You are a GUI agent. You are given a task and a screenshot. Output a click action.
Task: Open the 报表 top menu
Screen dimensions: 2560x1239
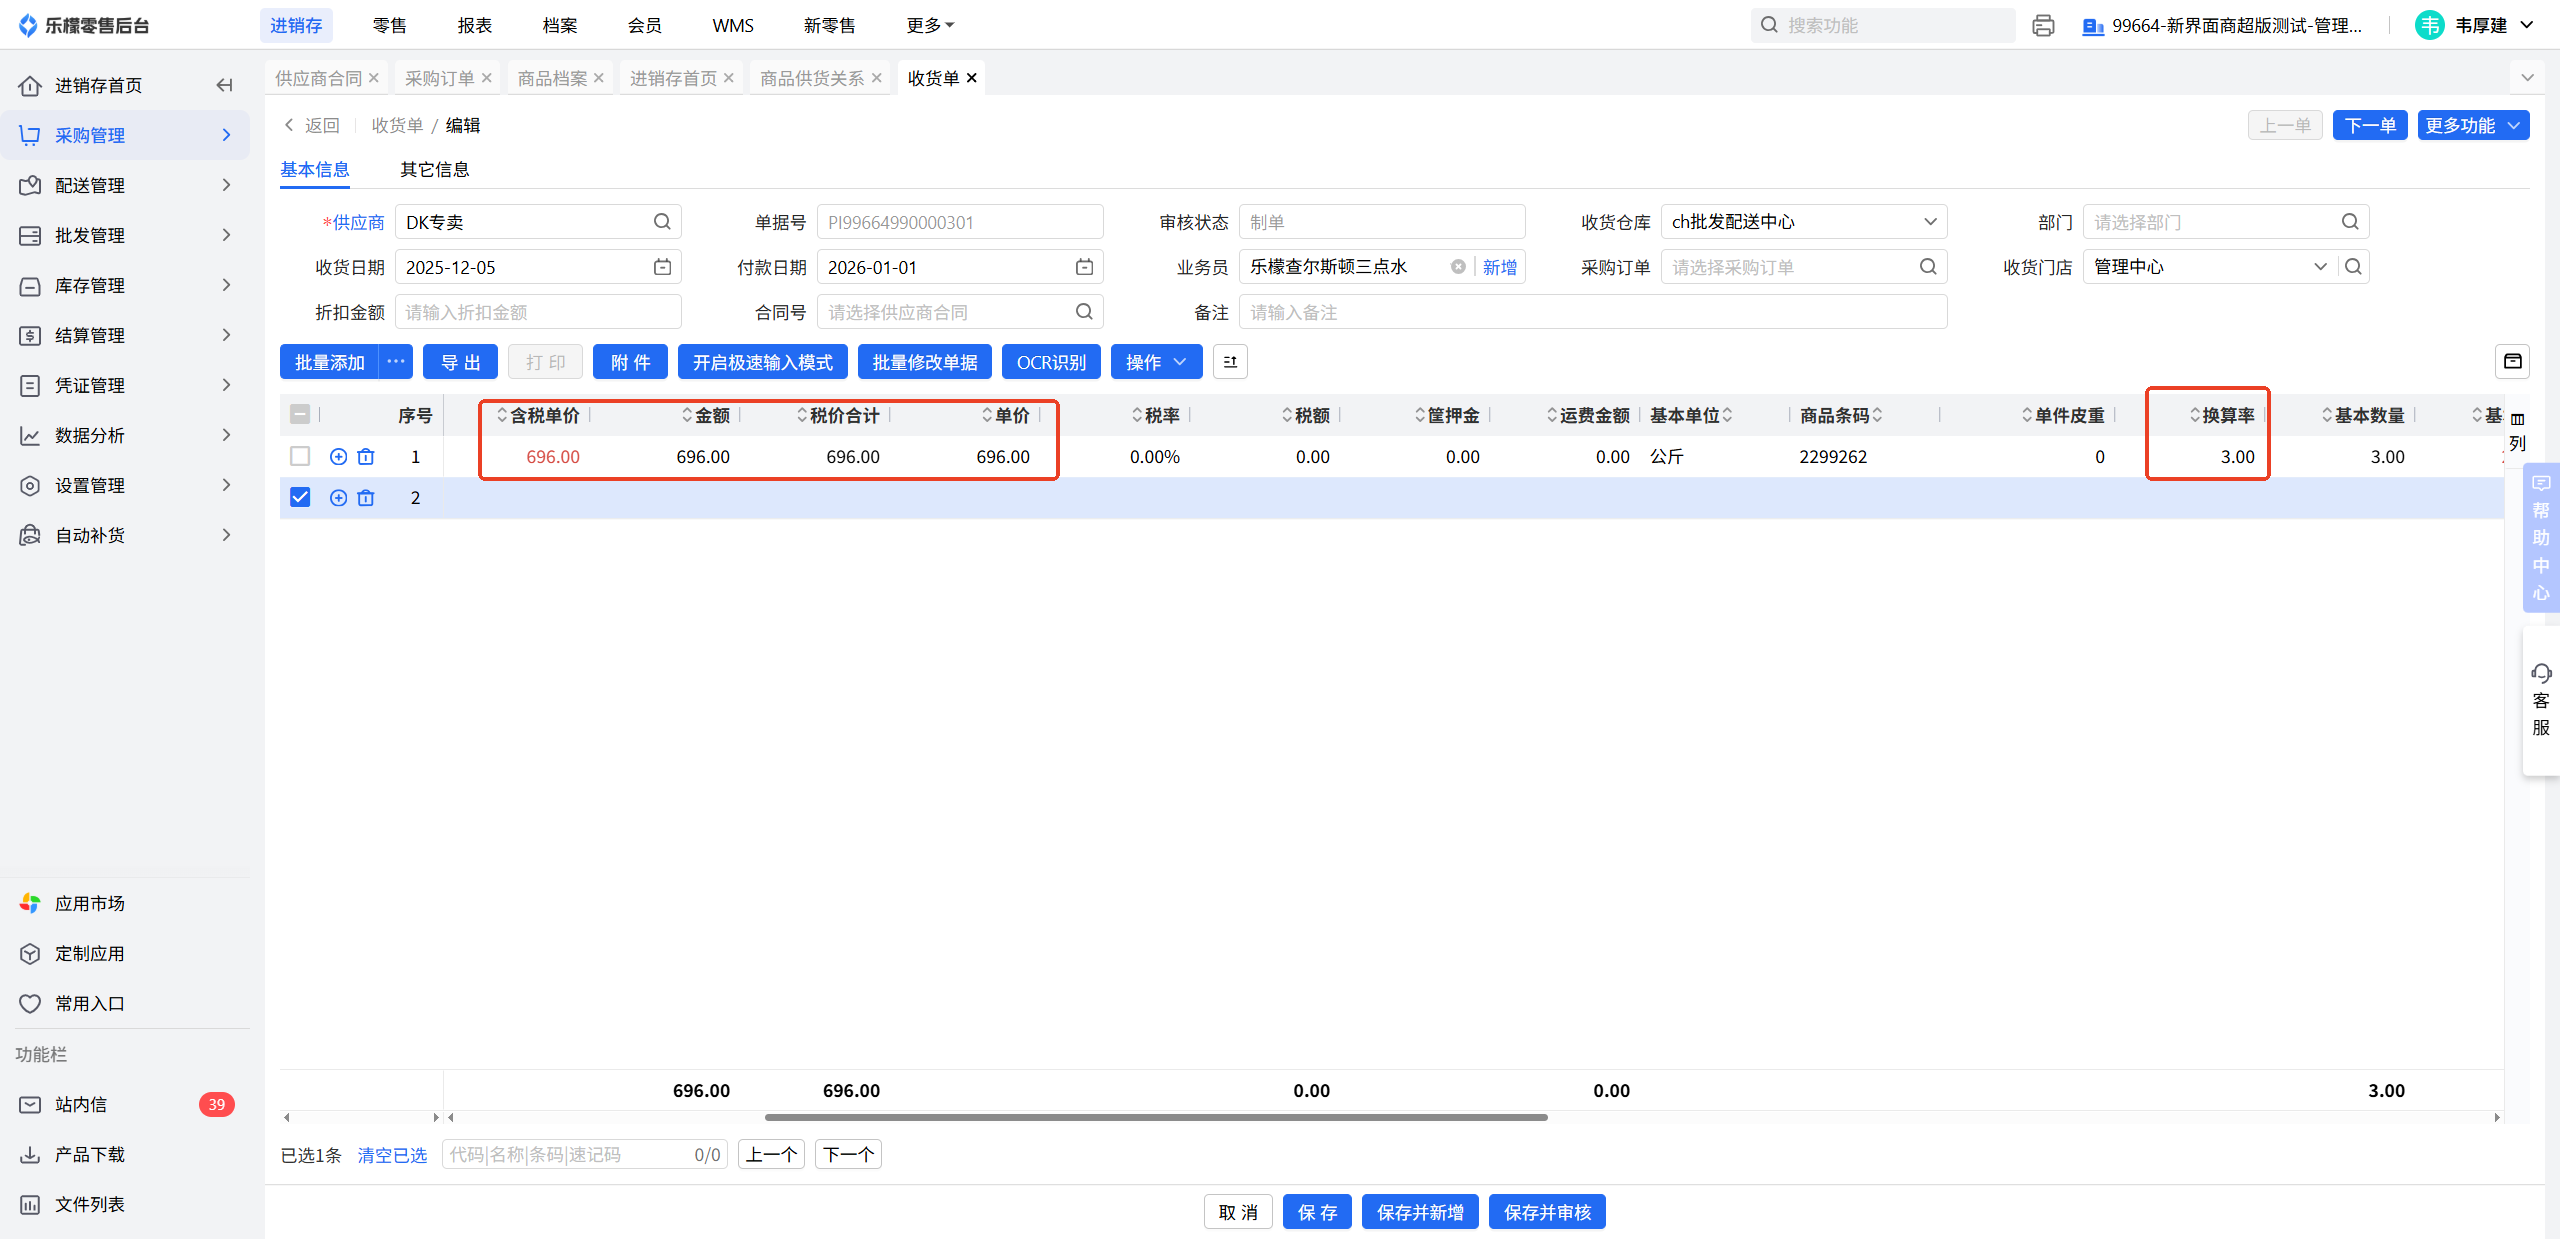point(474,25)
